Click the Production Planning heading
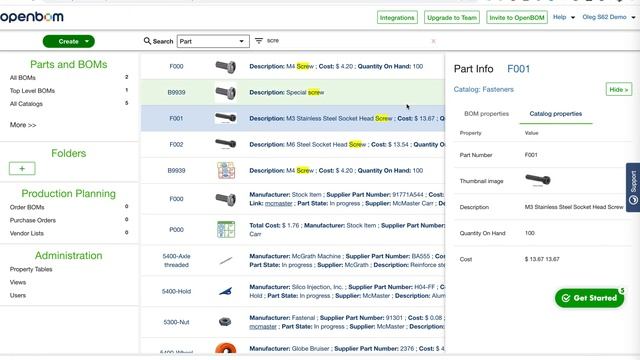 pos(69,193)
